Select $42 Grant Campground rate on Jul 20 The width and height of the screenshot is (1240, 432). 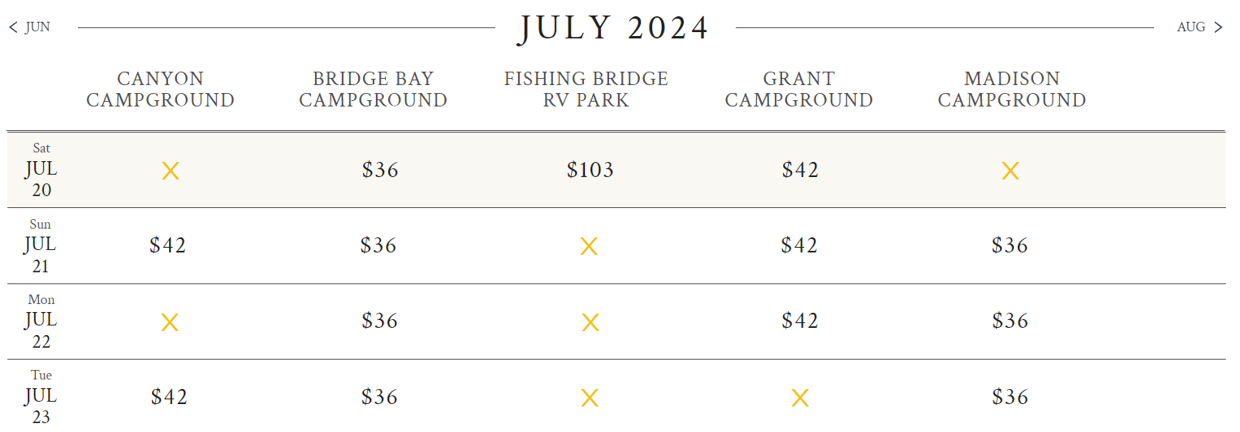(x=800, y=170)
